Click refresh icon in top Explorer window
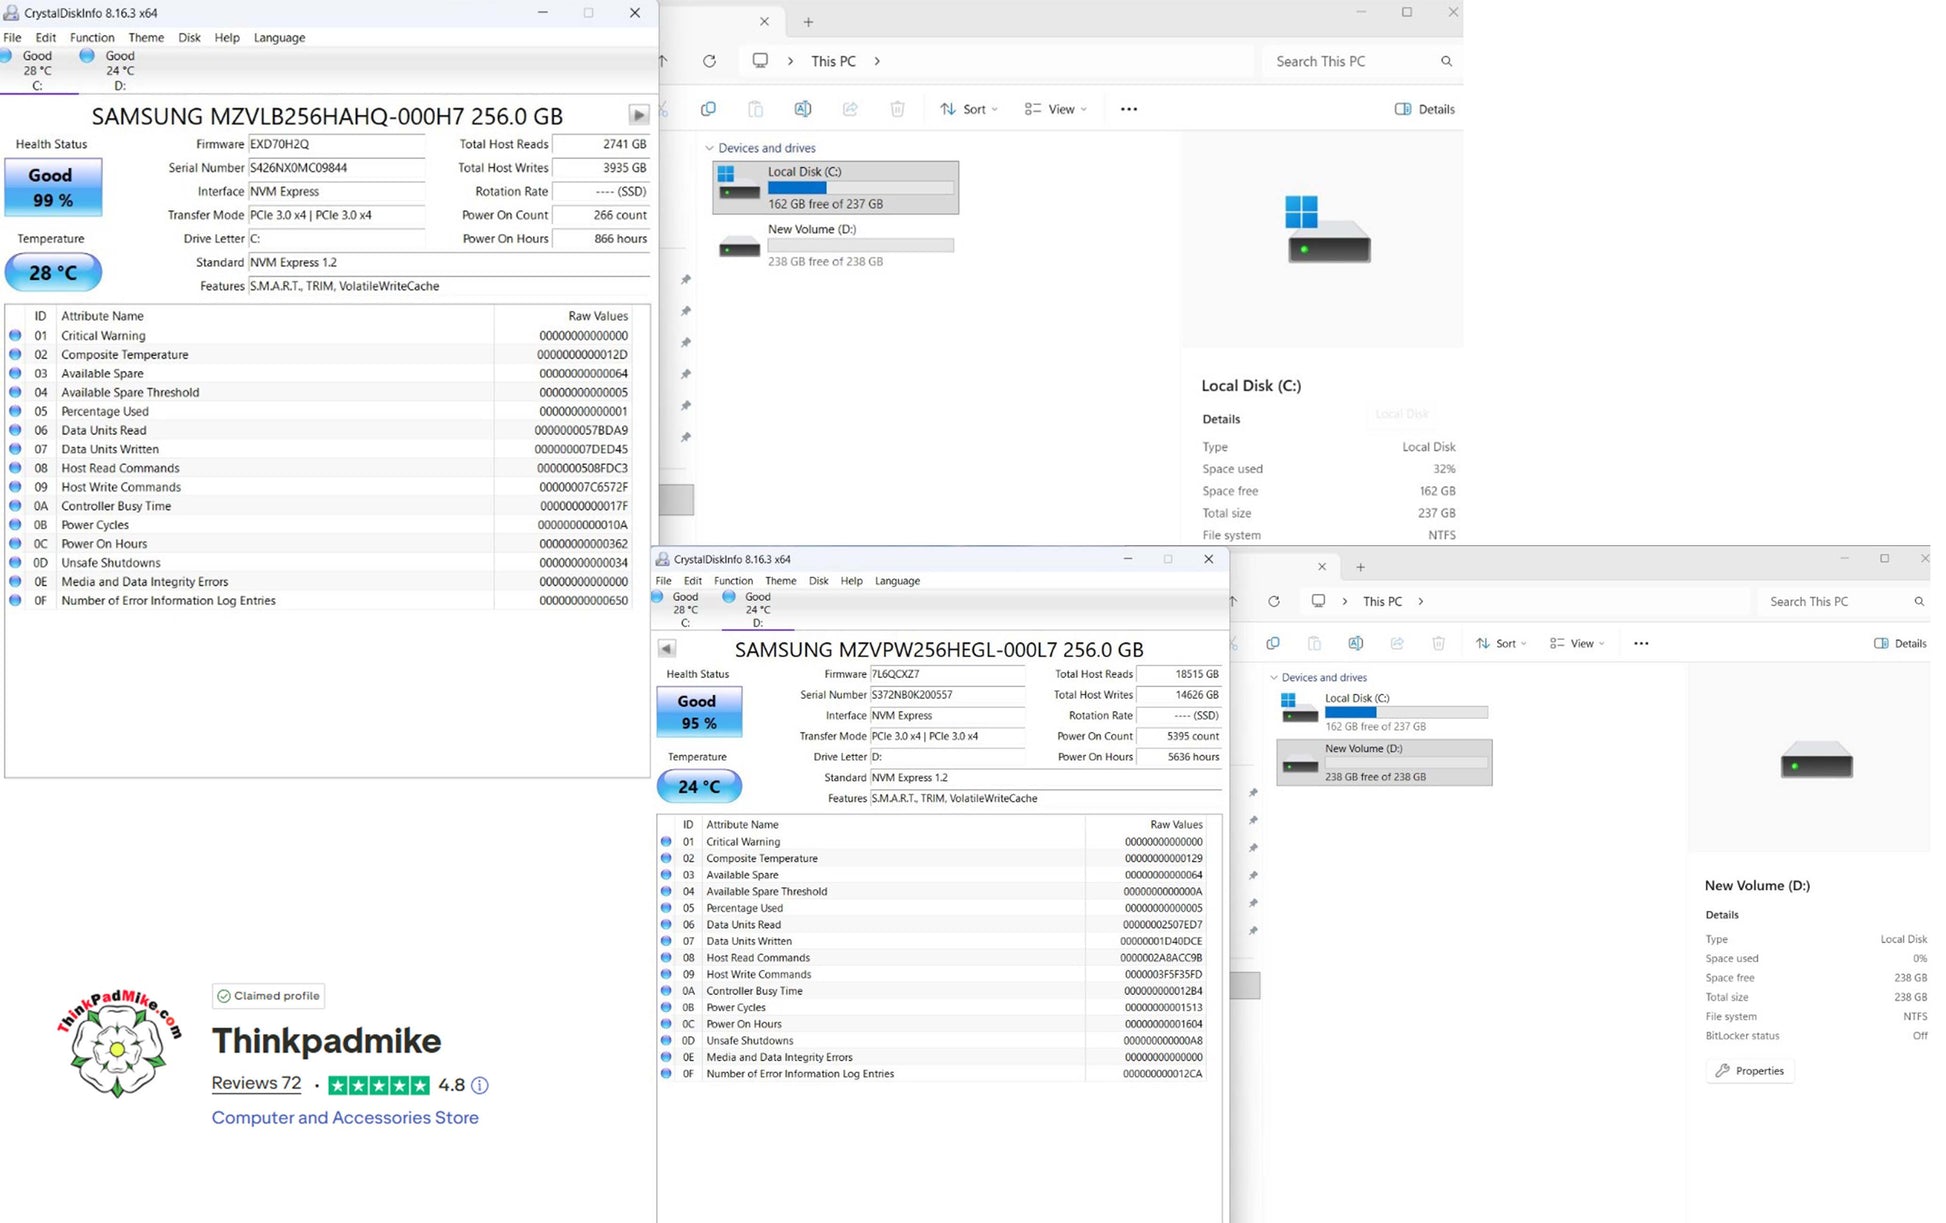 pos(709,61)
